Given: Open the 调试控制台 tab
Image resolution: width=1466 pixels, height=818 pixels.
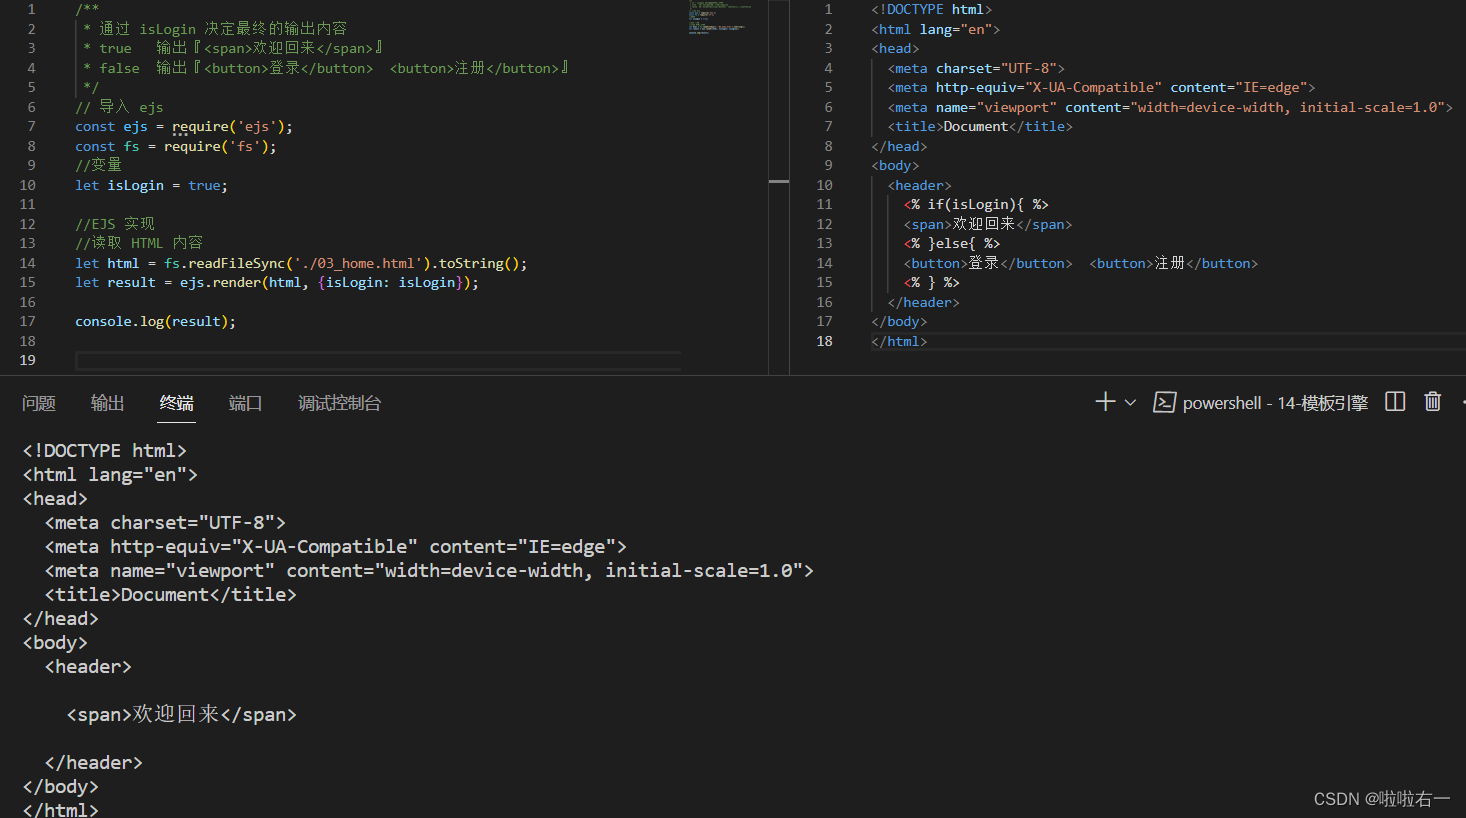Looking at the screenshot, I should [339, 403].
